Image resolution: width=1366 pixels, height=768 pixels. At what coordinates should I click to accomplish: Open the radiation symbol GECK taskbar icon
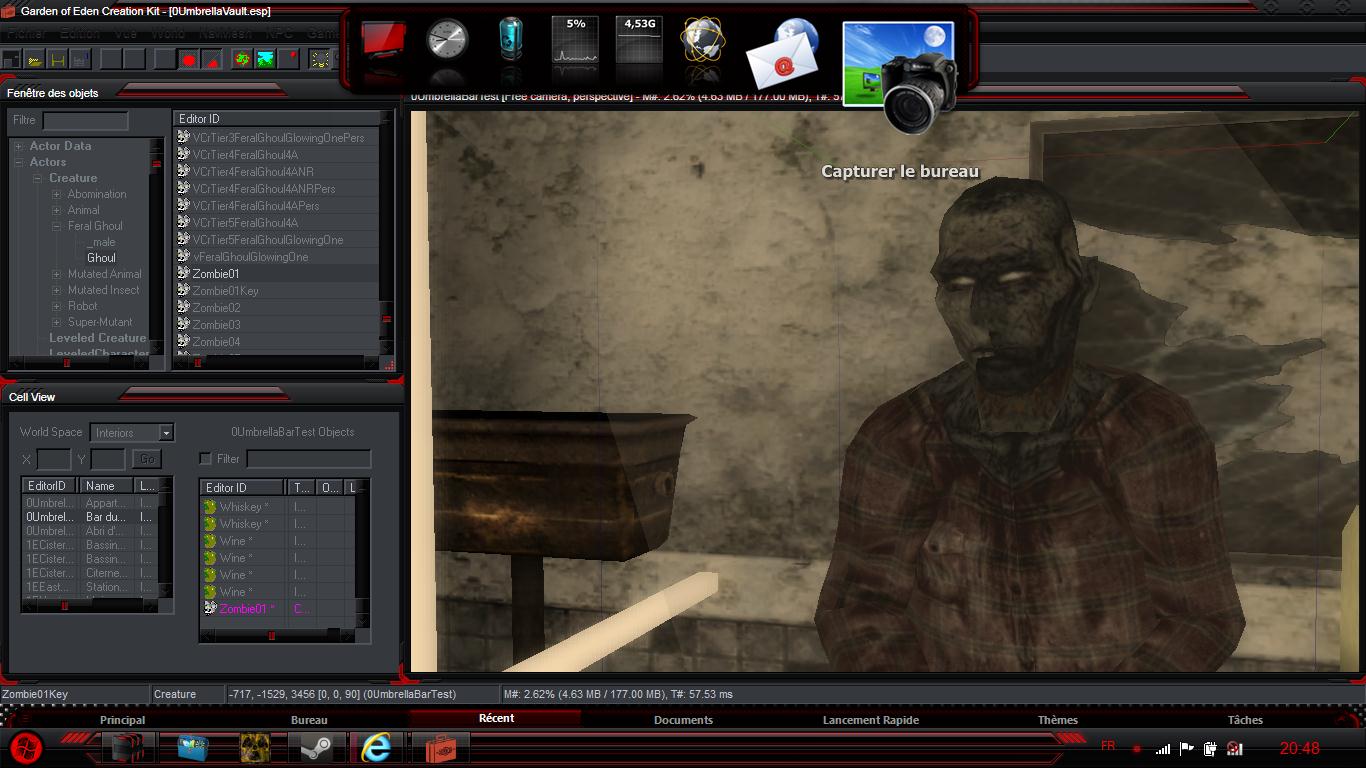[255, 748]
